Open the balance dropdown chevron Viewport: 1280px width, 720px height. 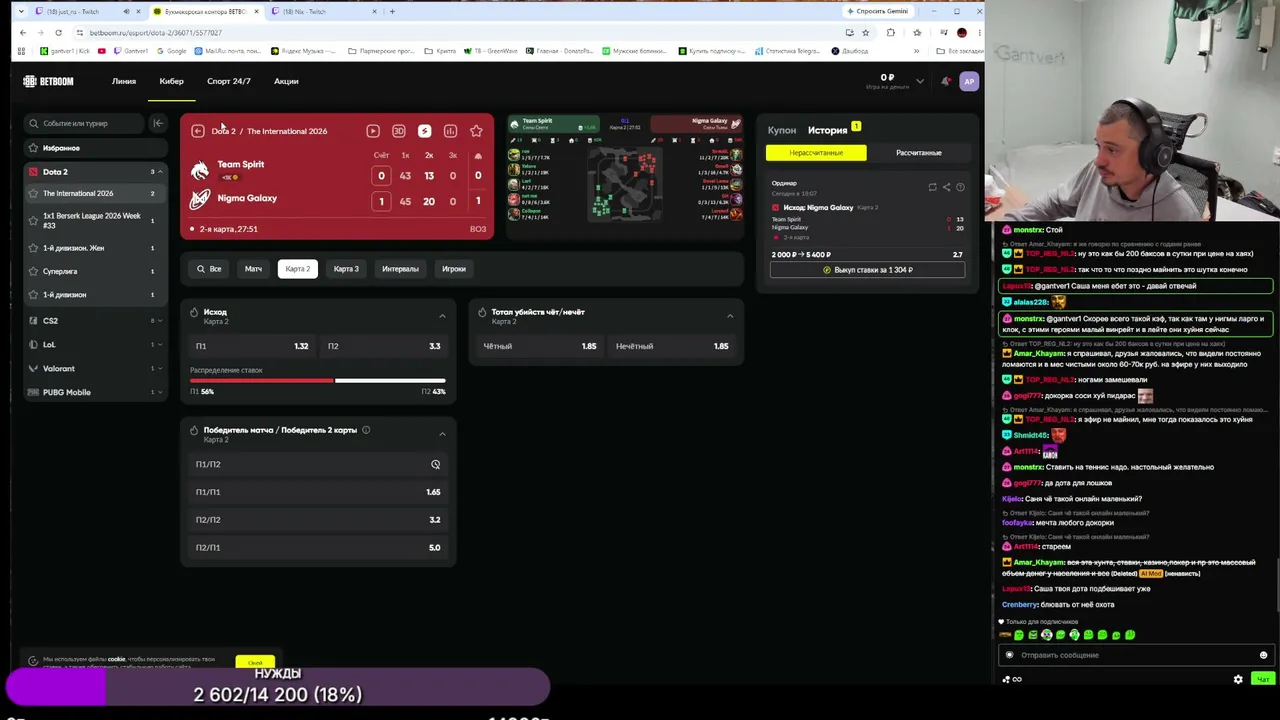920,81
